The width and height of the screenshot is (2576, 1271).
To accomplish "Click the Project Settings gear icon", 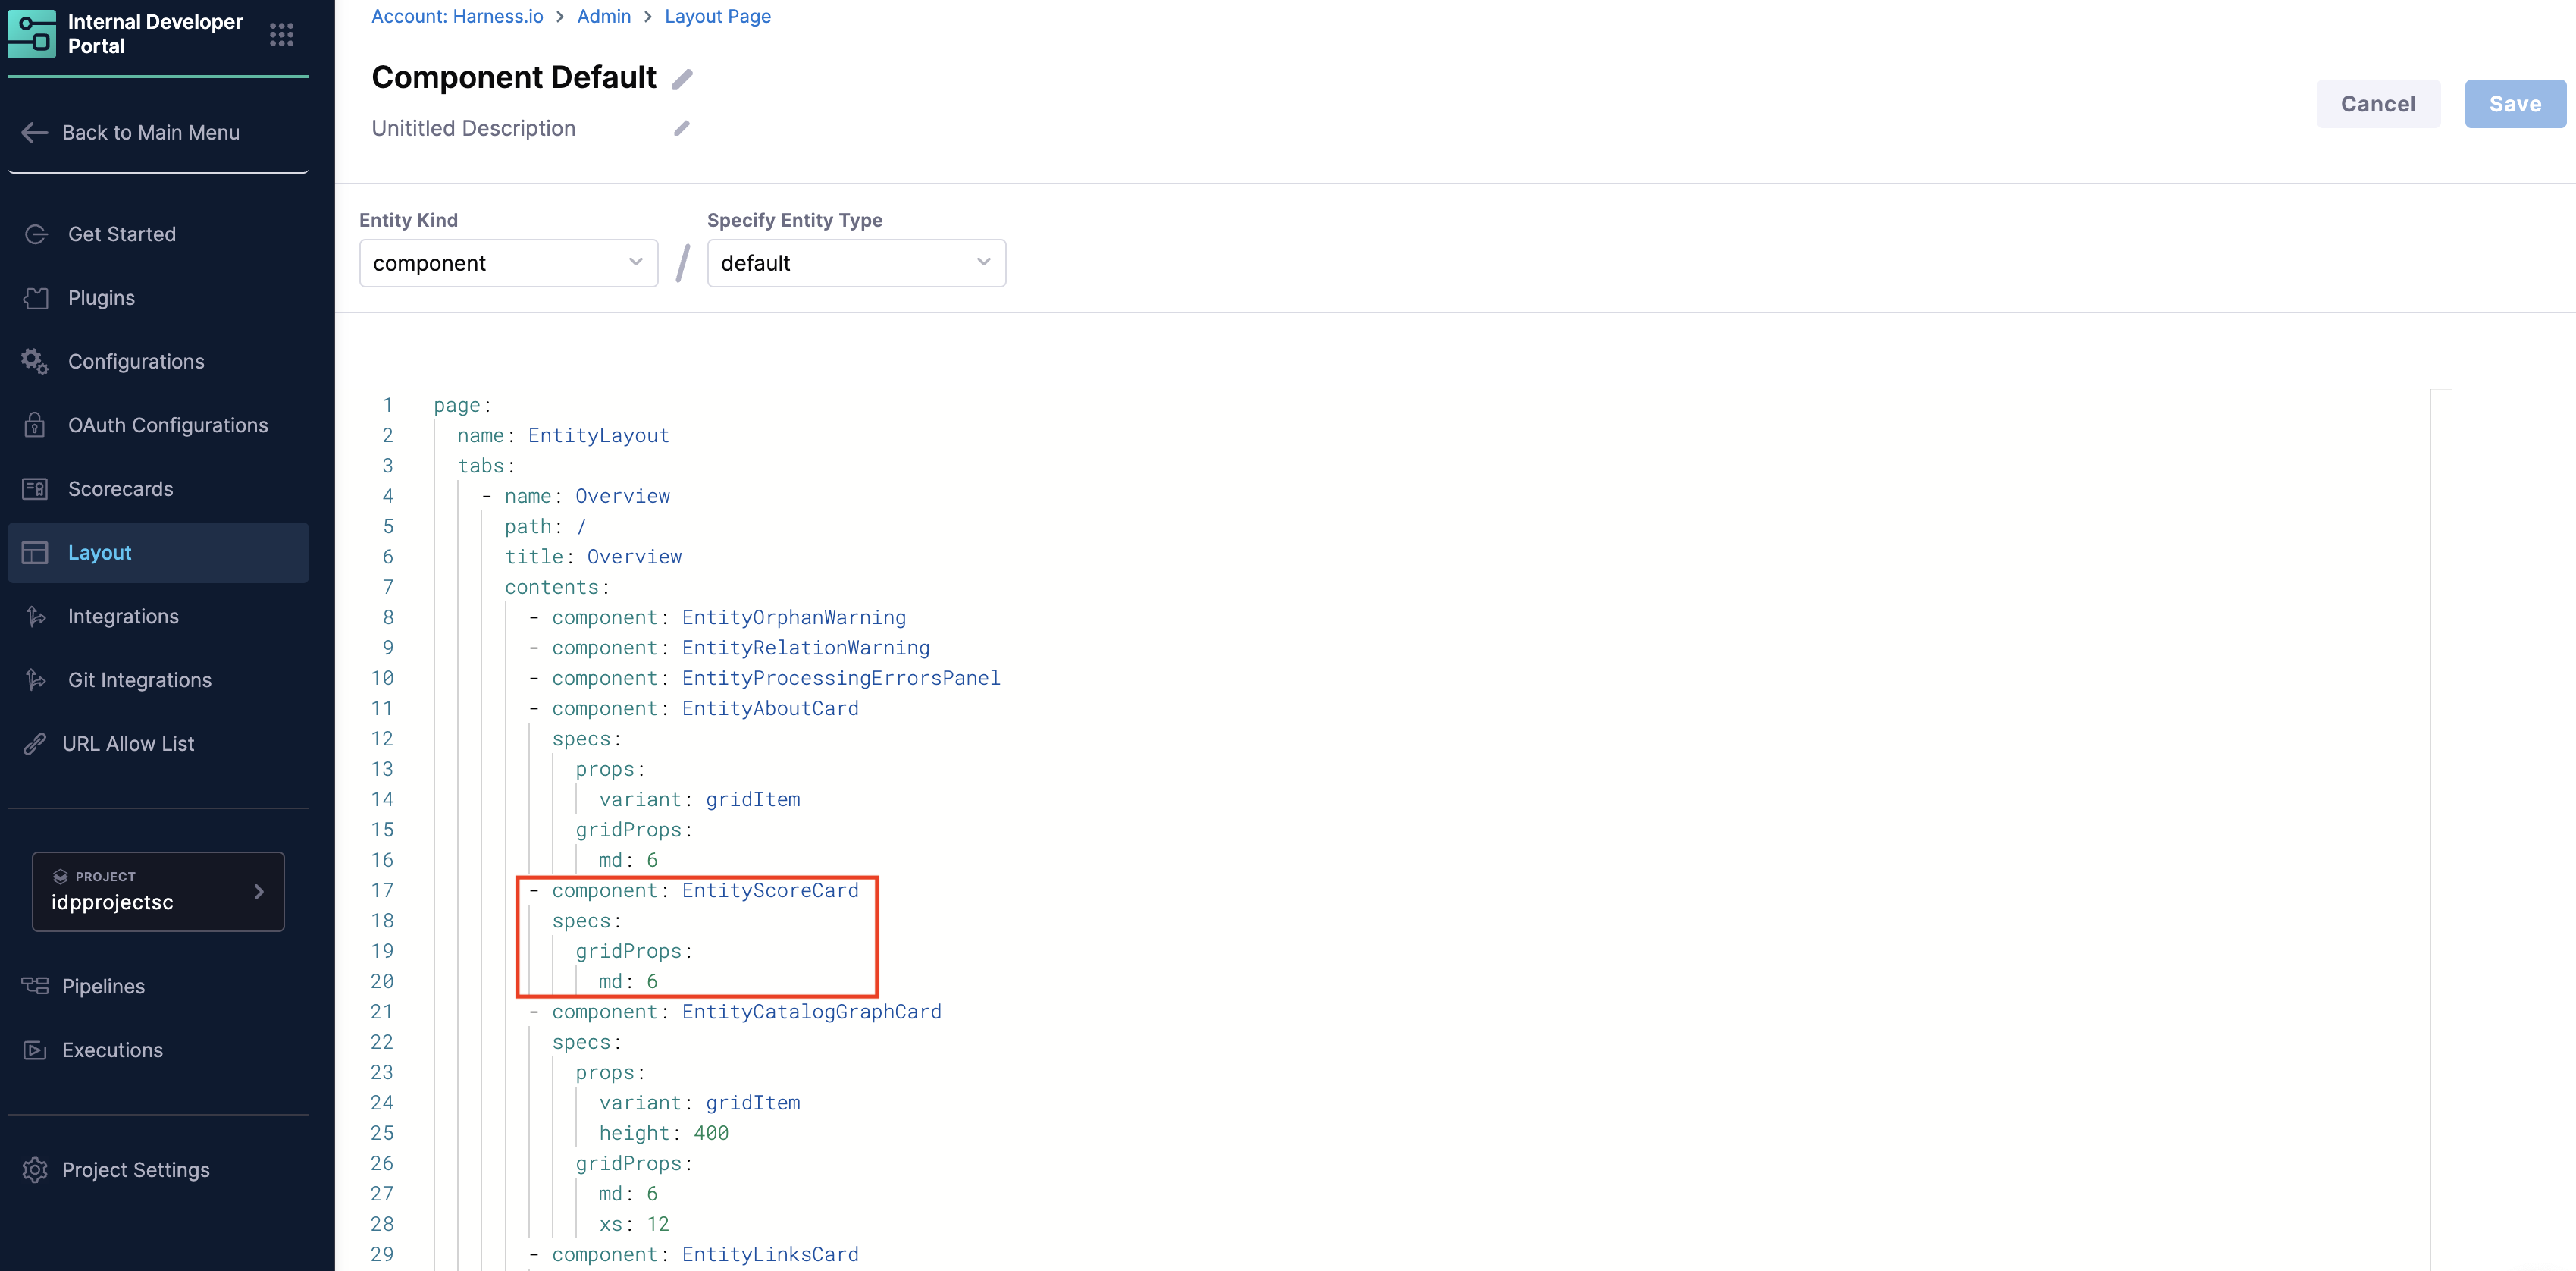I will pyautogui.click(x=35, y=1170).
